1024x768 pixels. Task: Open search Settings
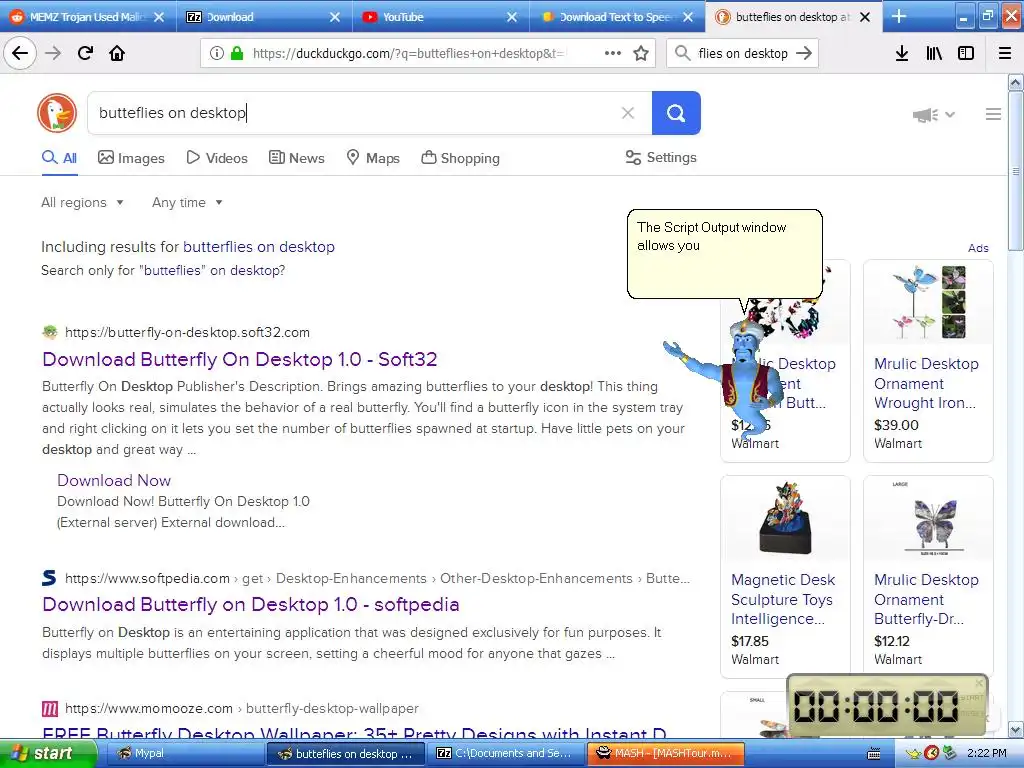click(x=661, y=157)
